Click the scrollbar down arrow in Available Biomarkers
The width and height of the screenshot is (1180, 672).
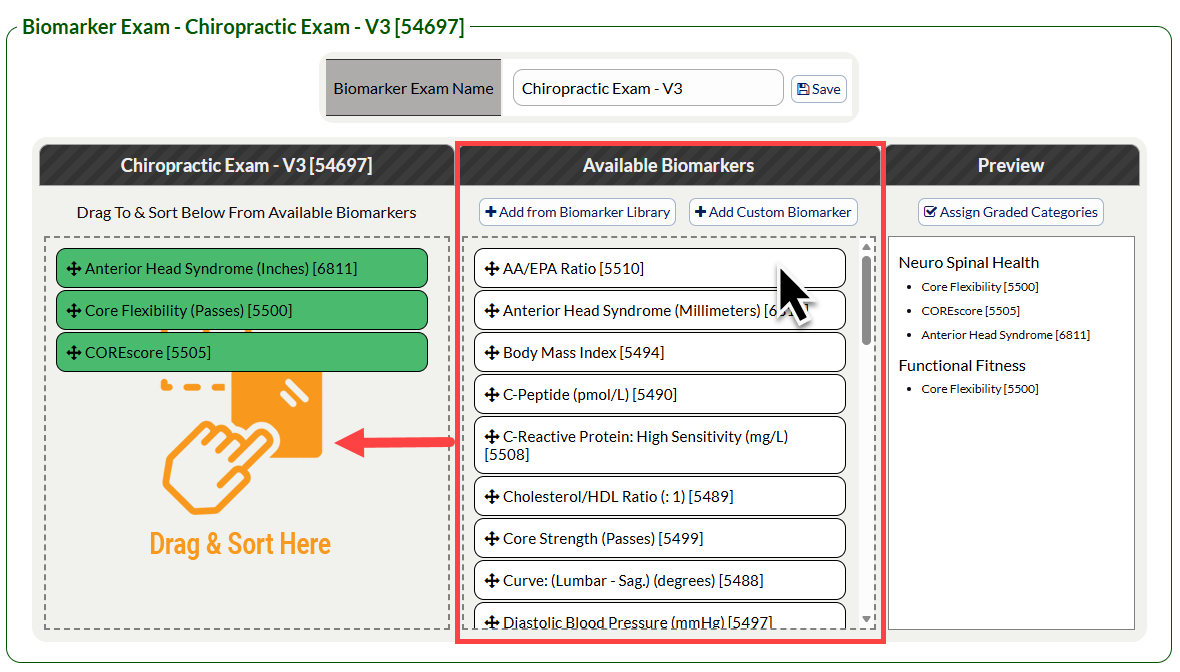[x=866, y=619]
